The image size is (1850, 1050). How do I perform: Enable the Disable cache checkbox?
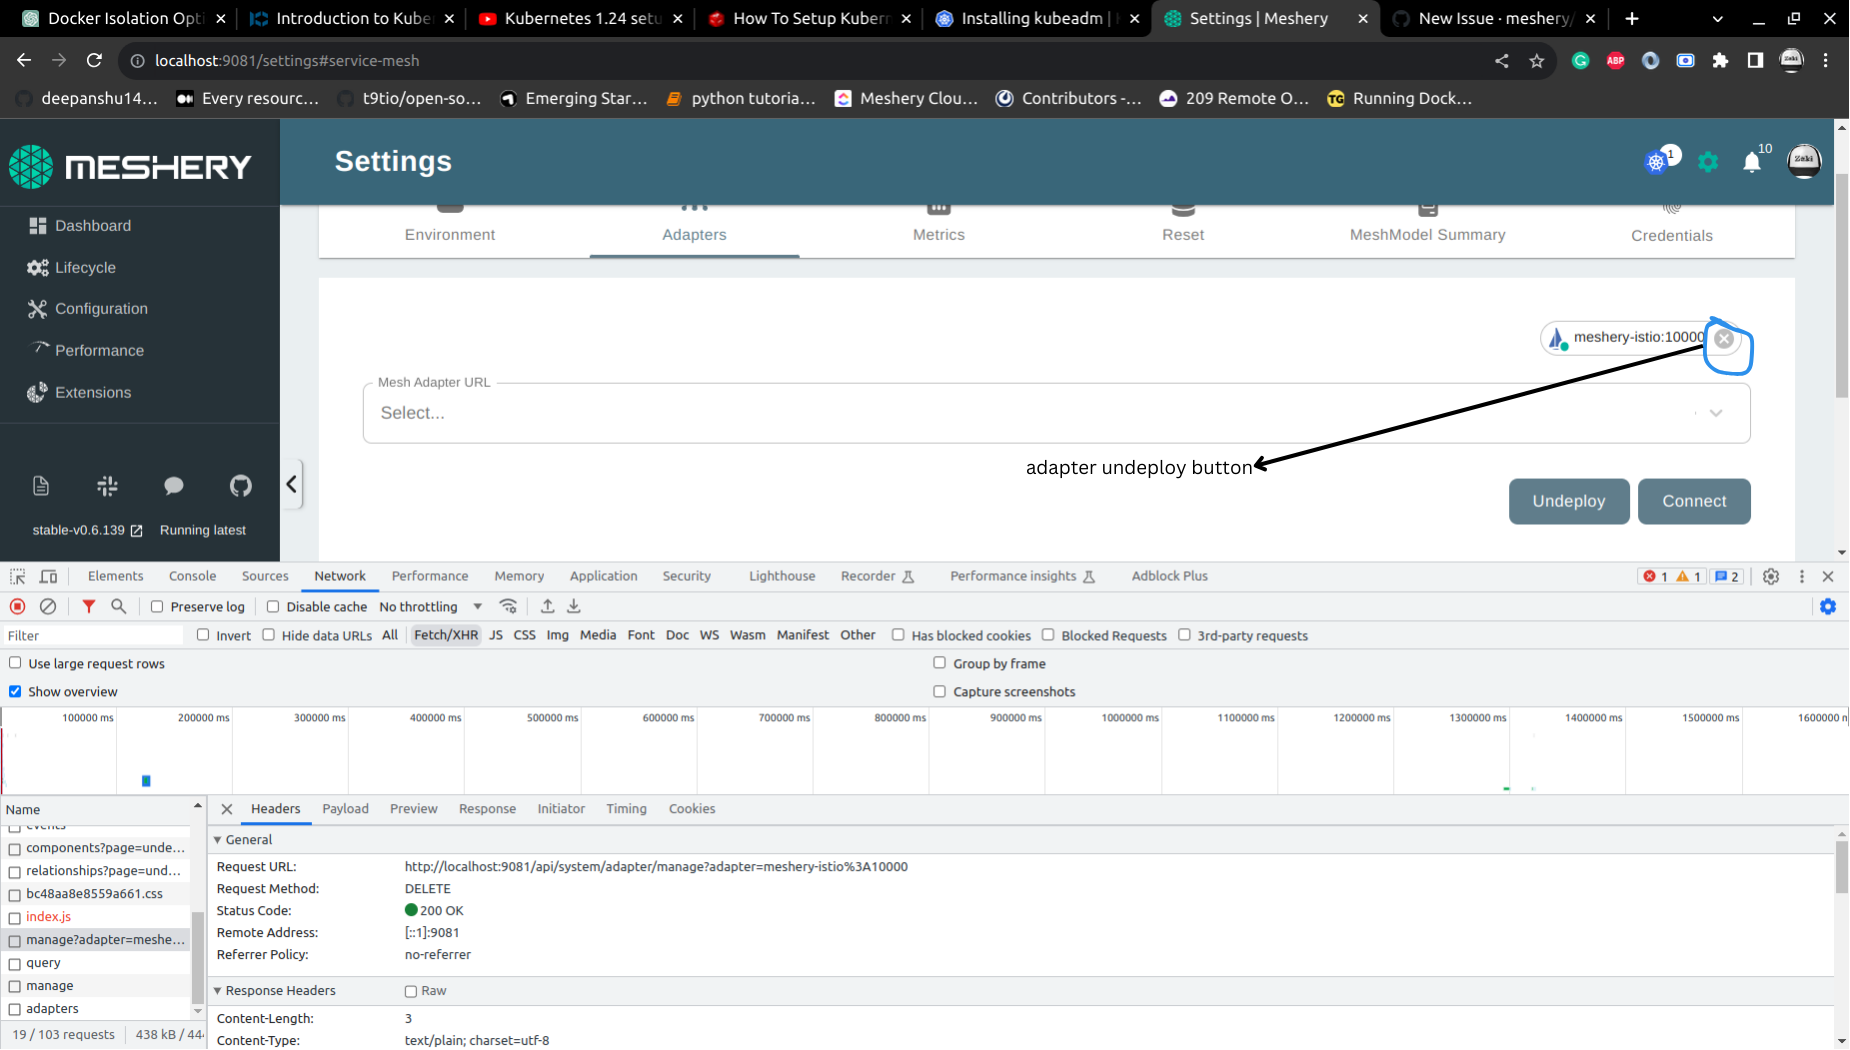[x=272, y=606]
